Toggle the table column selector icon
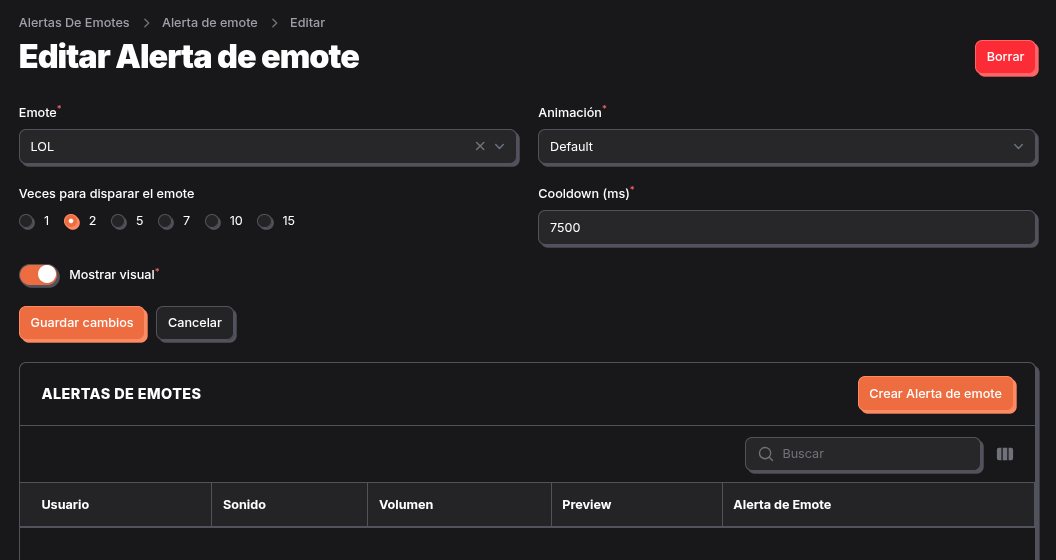The width and height of the screenshot is (1056, 560). pyautogui.click(x=1005, y=454)
